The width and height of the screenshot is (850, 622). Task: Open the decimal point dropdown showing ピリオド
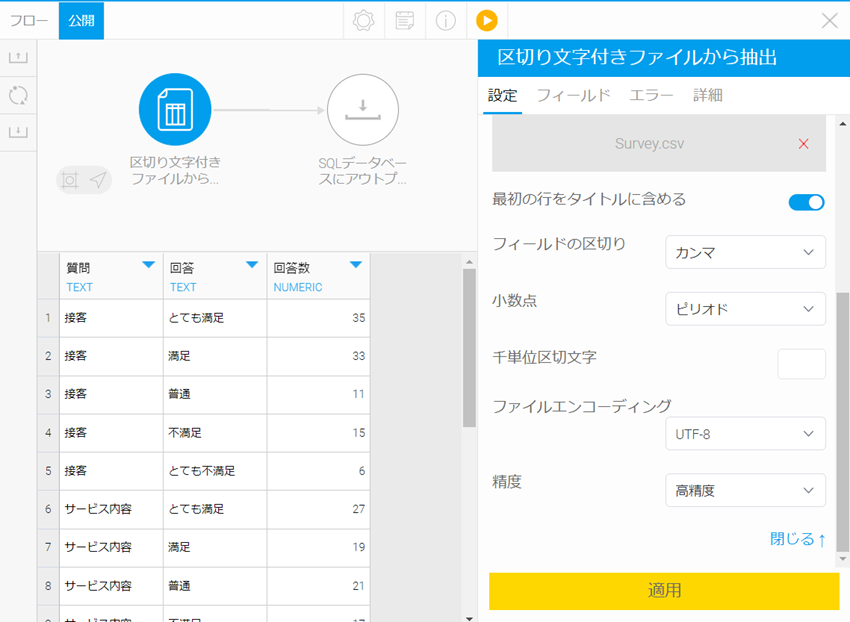745,309
